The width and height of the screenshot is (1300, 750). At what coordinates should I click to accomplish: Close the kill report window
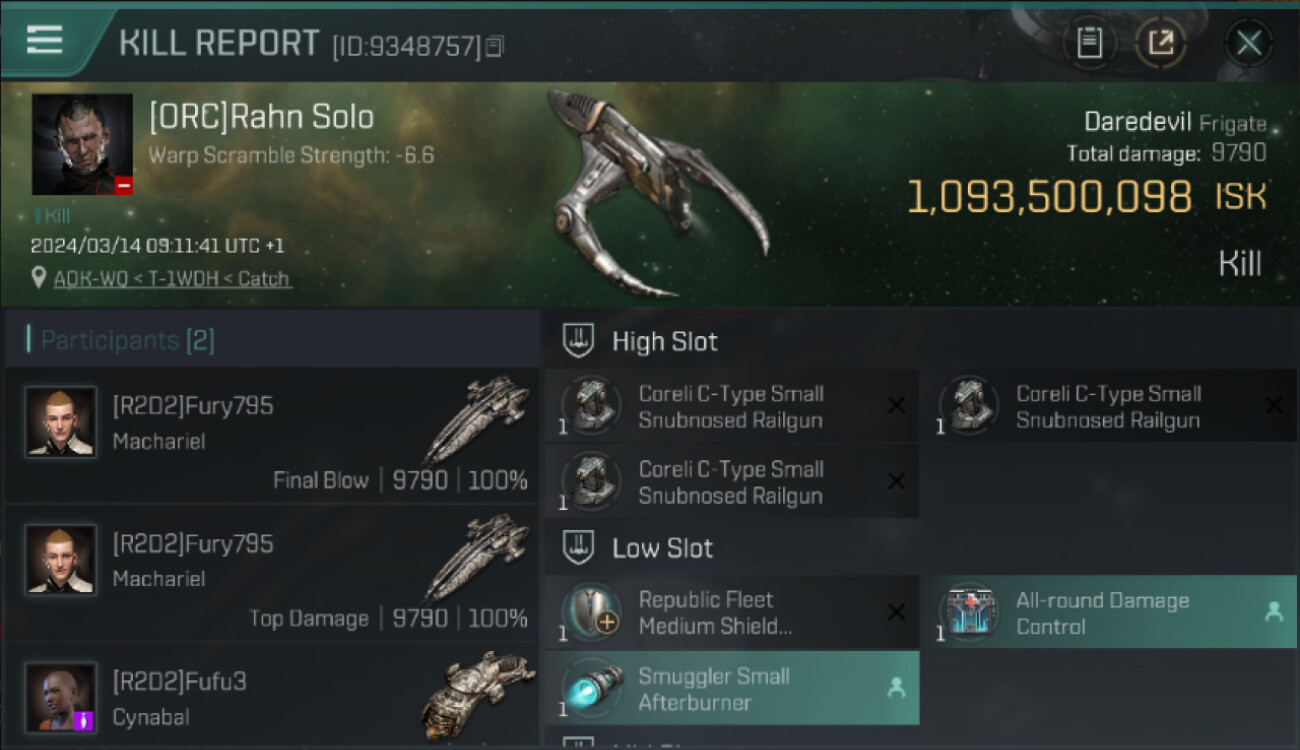(x=1248, y=43)
